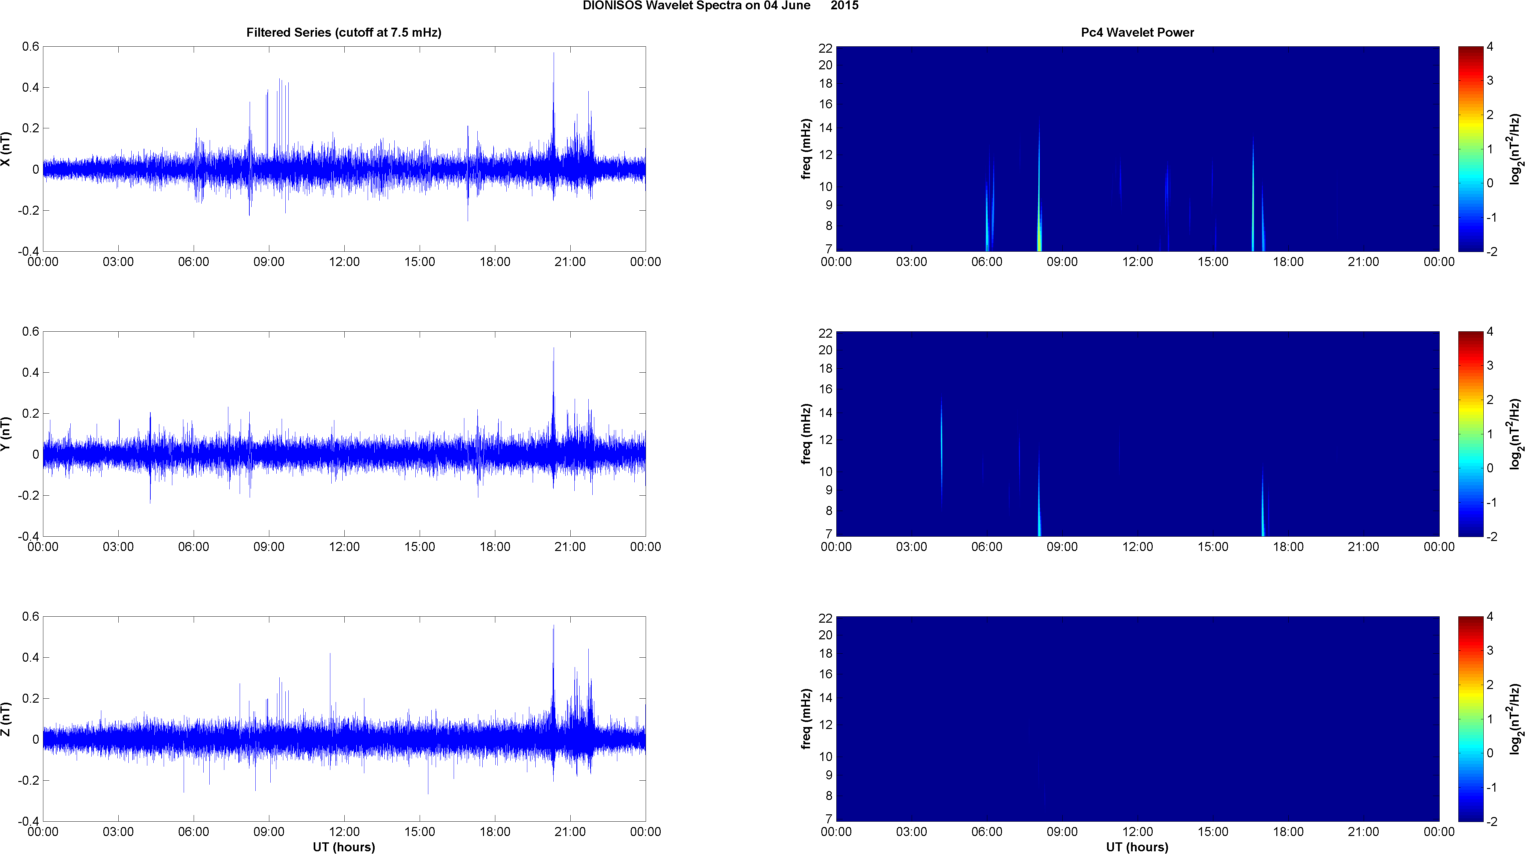The height and width of the screenshot is (854, 1525).
Task: Click the top spectrogram's color scale bar
Action: coord(1470,149)
